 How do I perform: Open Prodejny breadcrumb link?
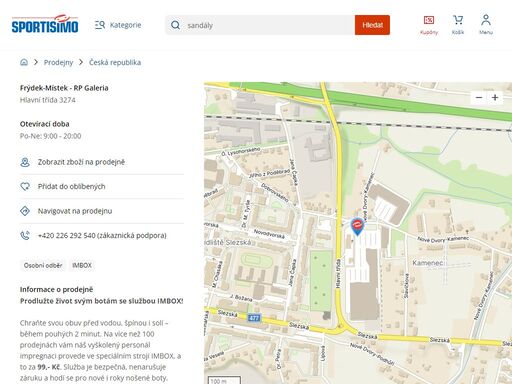[x=58, y=62]
